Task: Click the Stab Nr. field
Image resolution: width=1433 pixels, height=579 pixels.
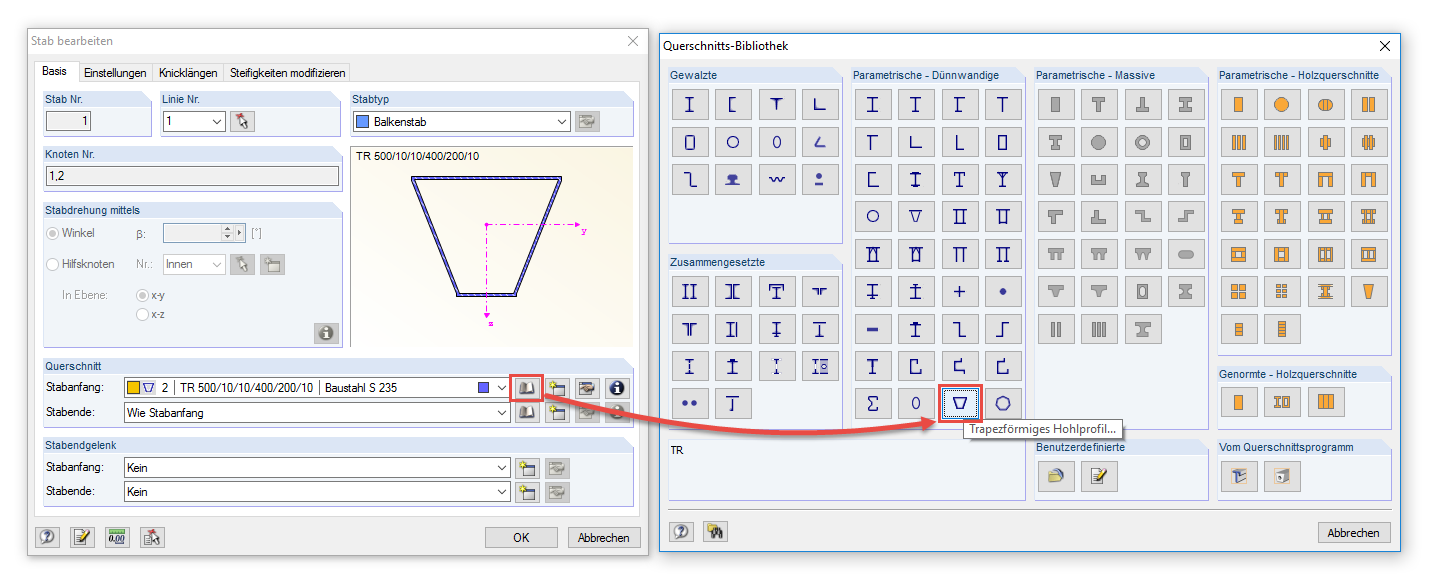Action: point(69,121)
